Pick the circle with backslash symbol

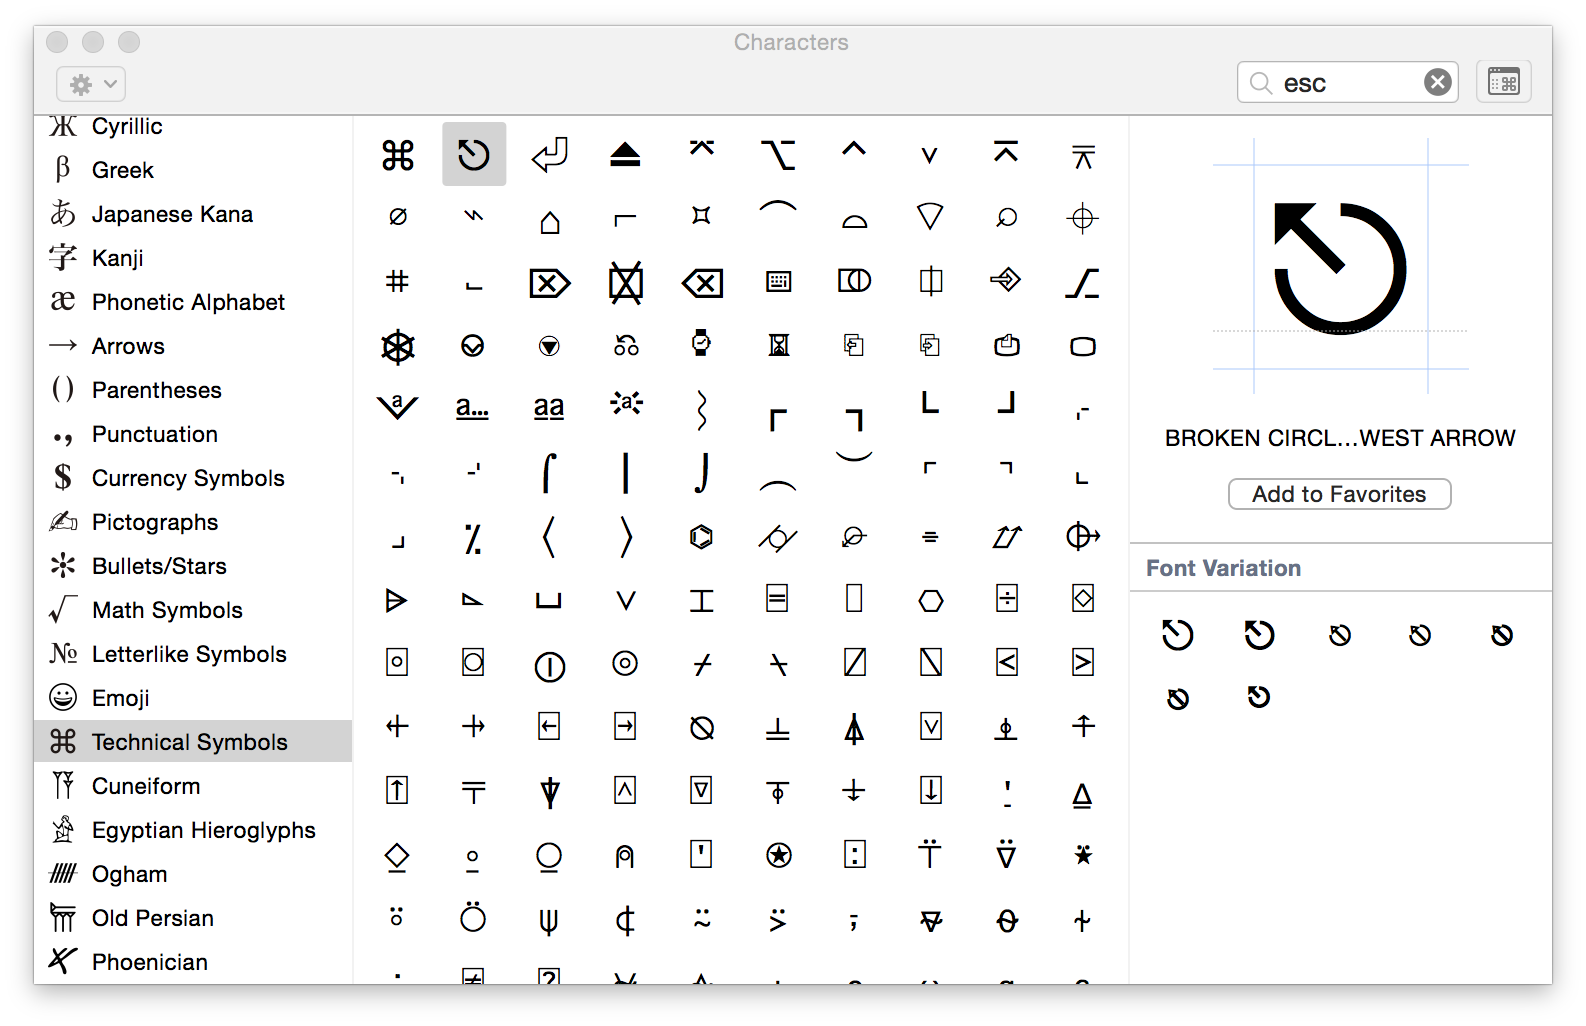point(702,728)
